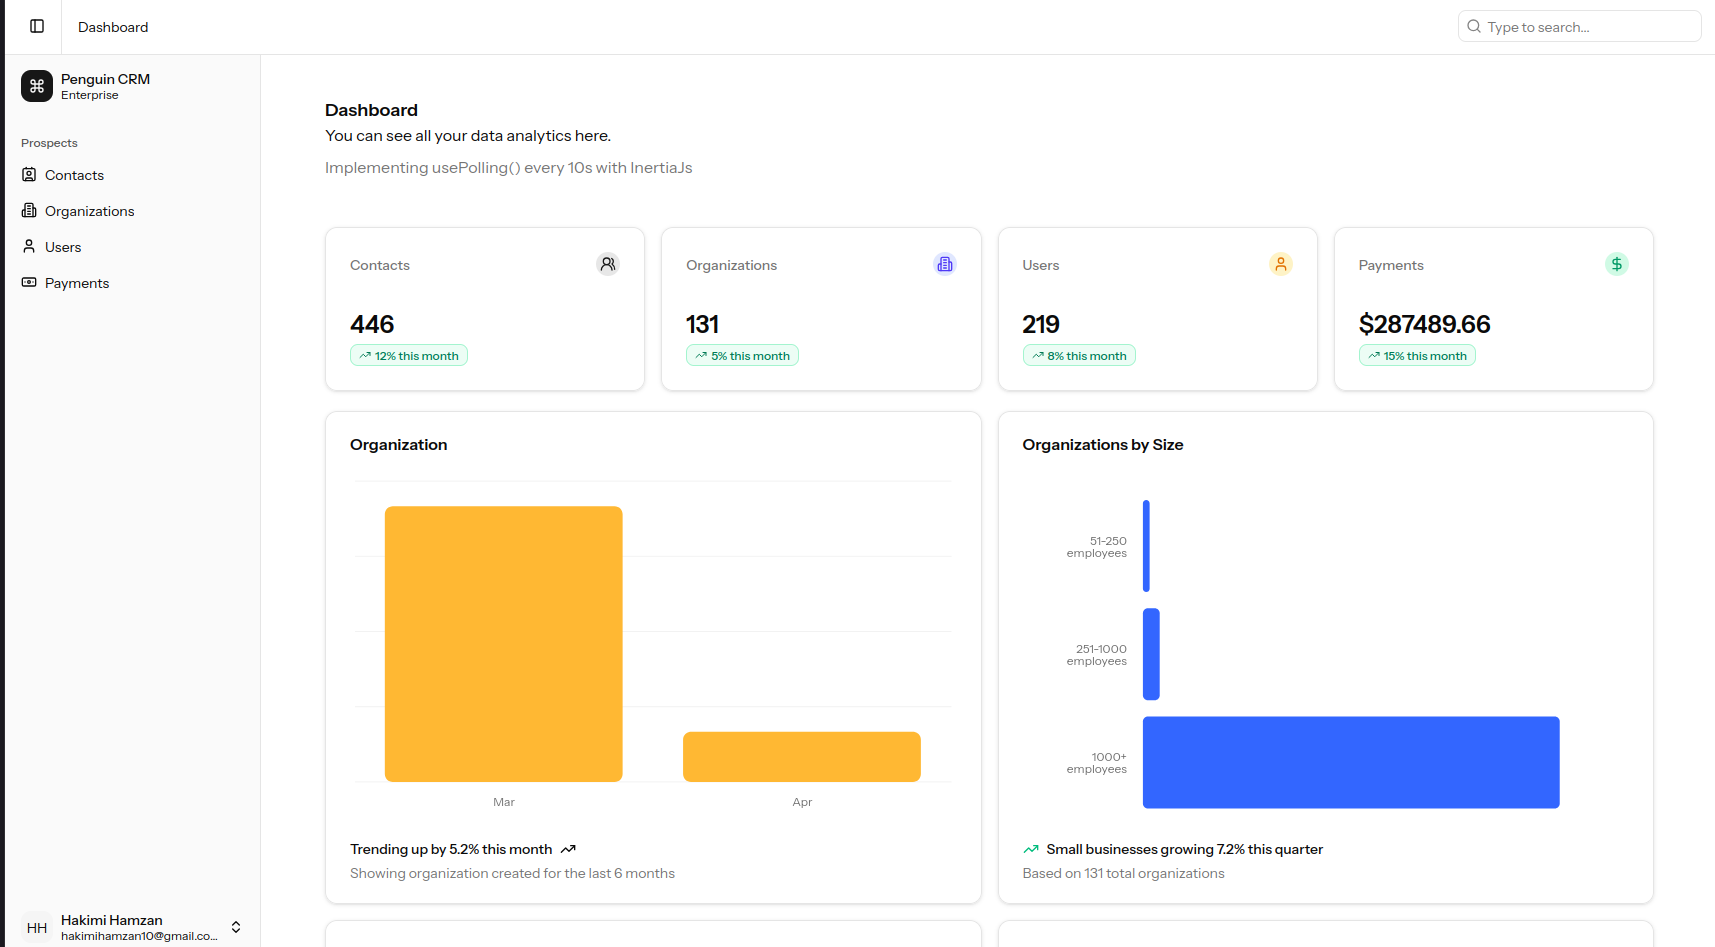Toggle the sidebar panel icon
This screenshot has width=1715, height=947.
pos(37,27)
